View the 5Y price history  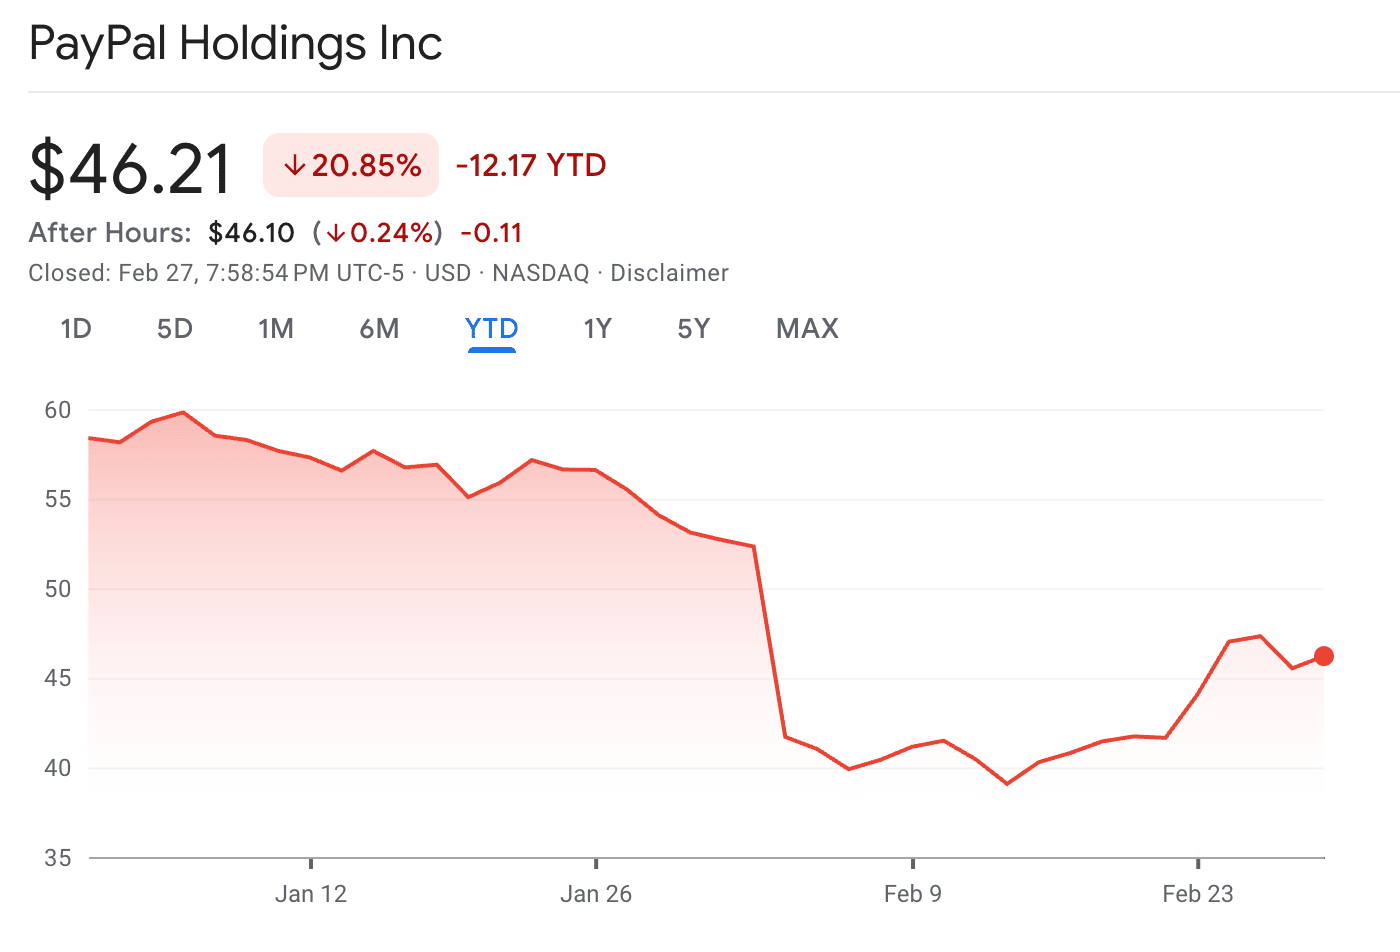[x=693, y=329]
